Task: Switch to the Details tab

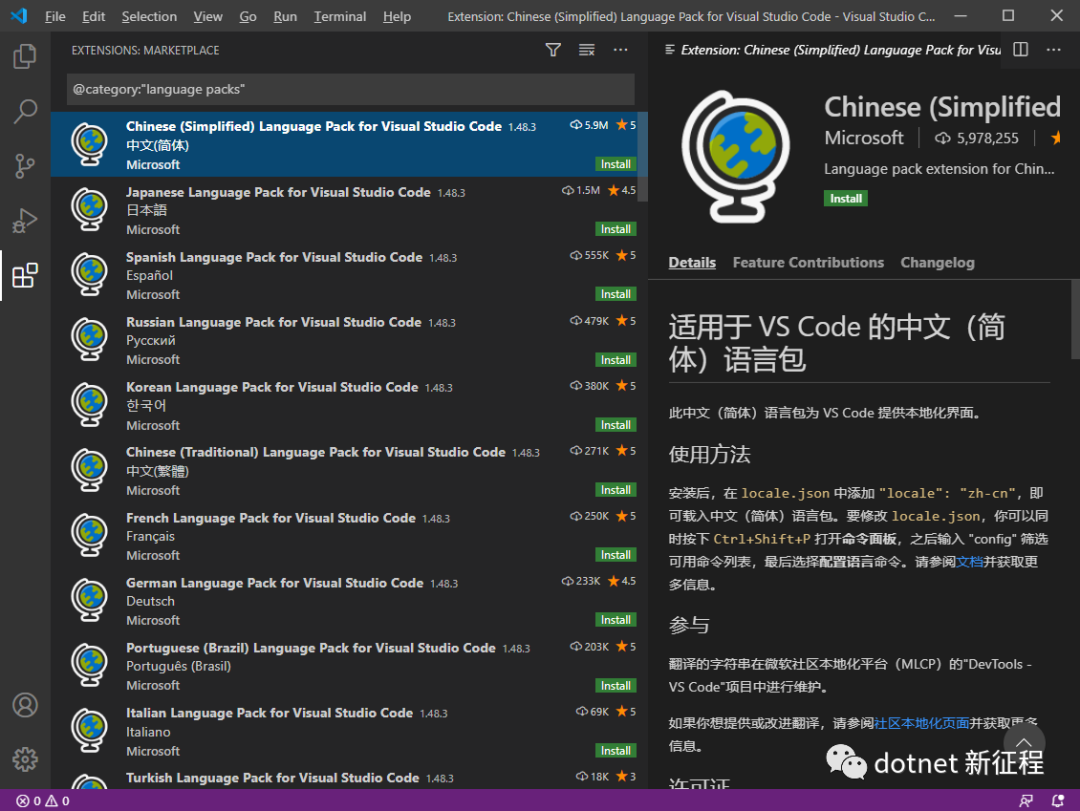Action: (692, 263)
